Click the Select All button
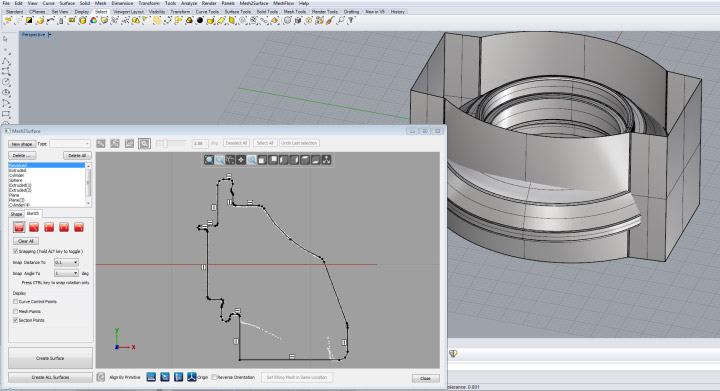 coord(265,143)
